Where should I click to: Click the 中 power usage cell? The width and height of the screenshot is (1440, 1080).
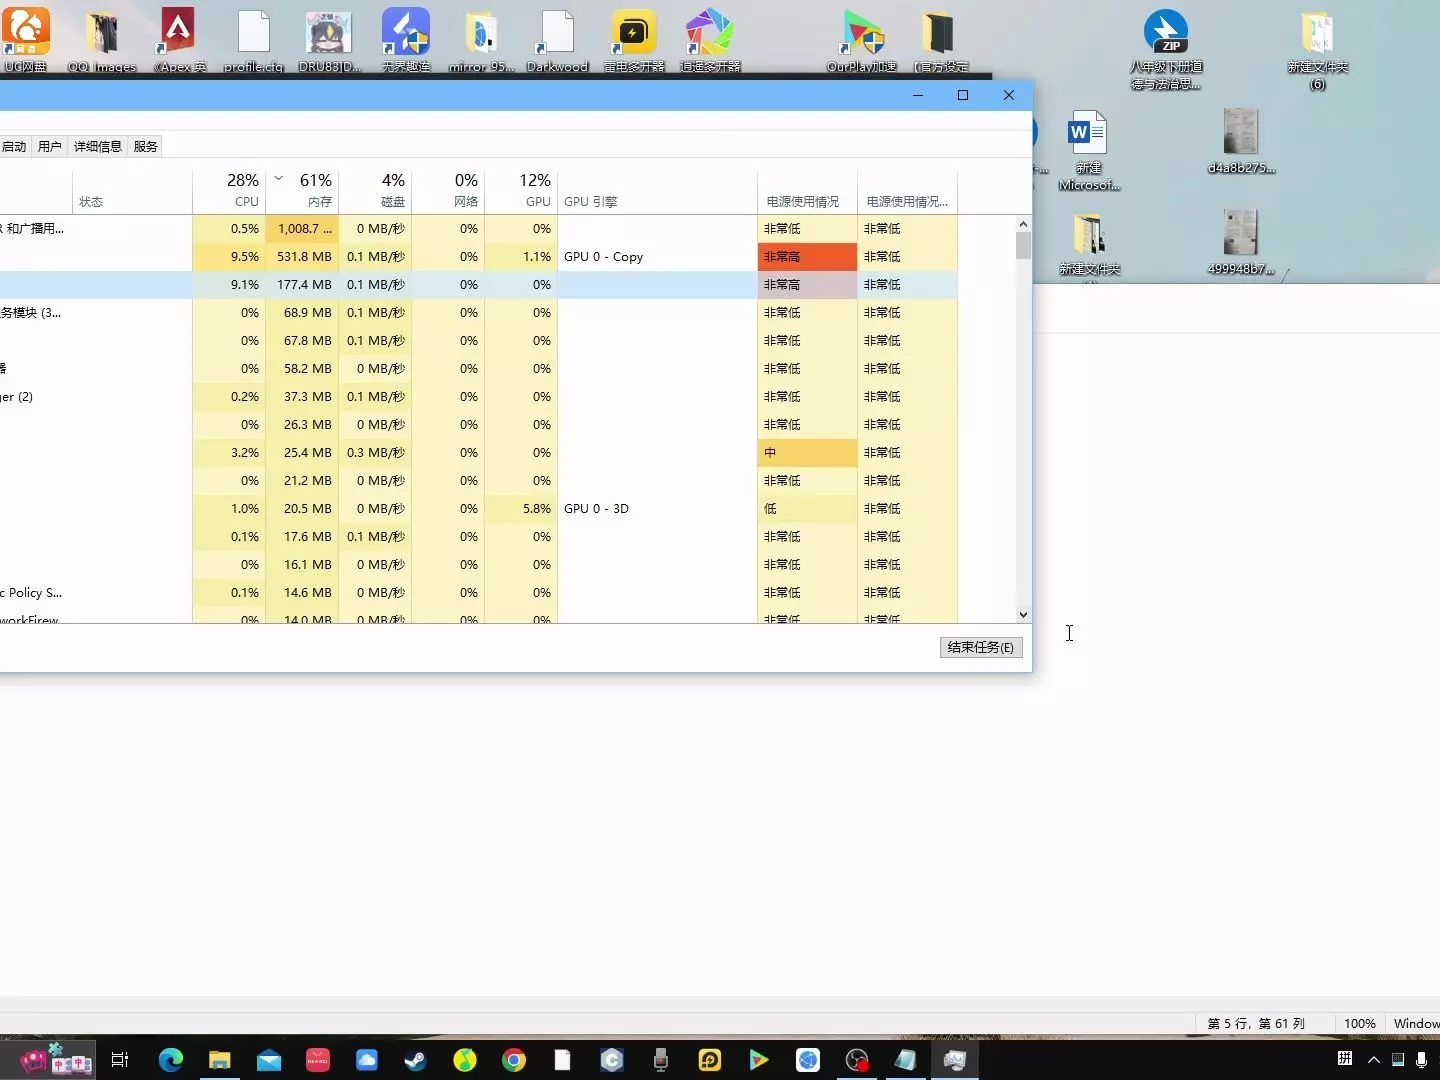pos(807,452)
